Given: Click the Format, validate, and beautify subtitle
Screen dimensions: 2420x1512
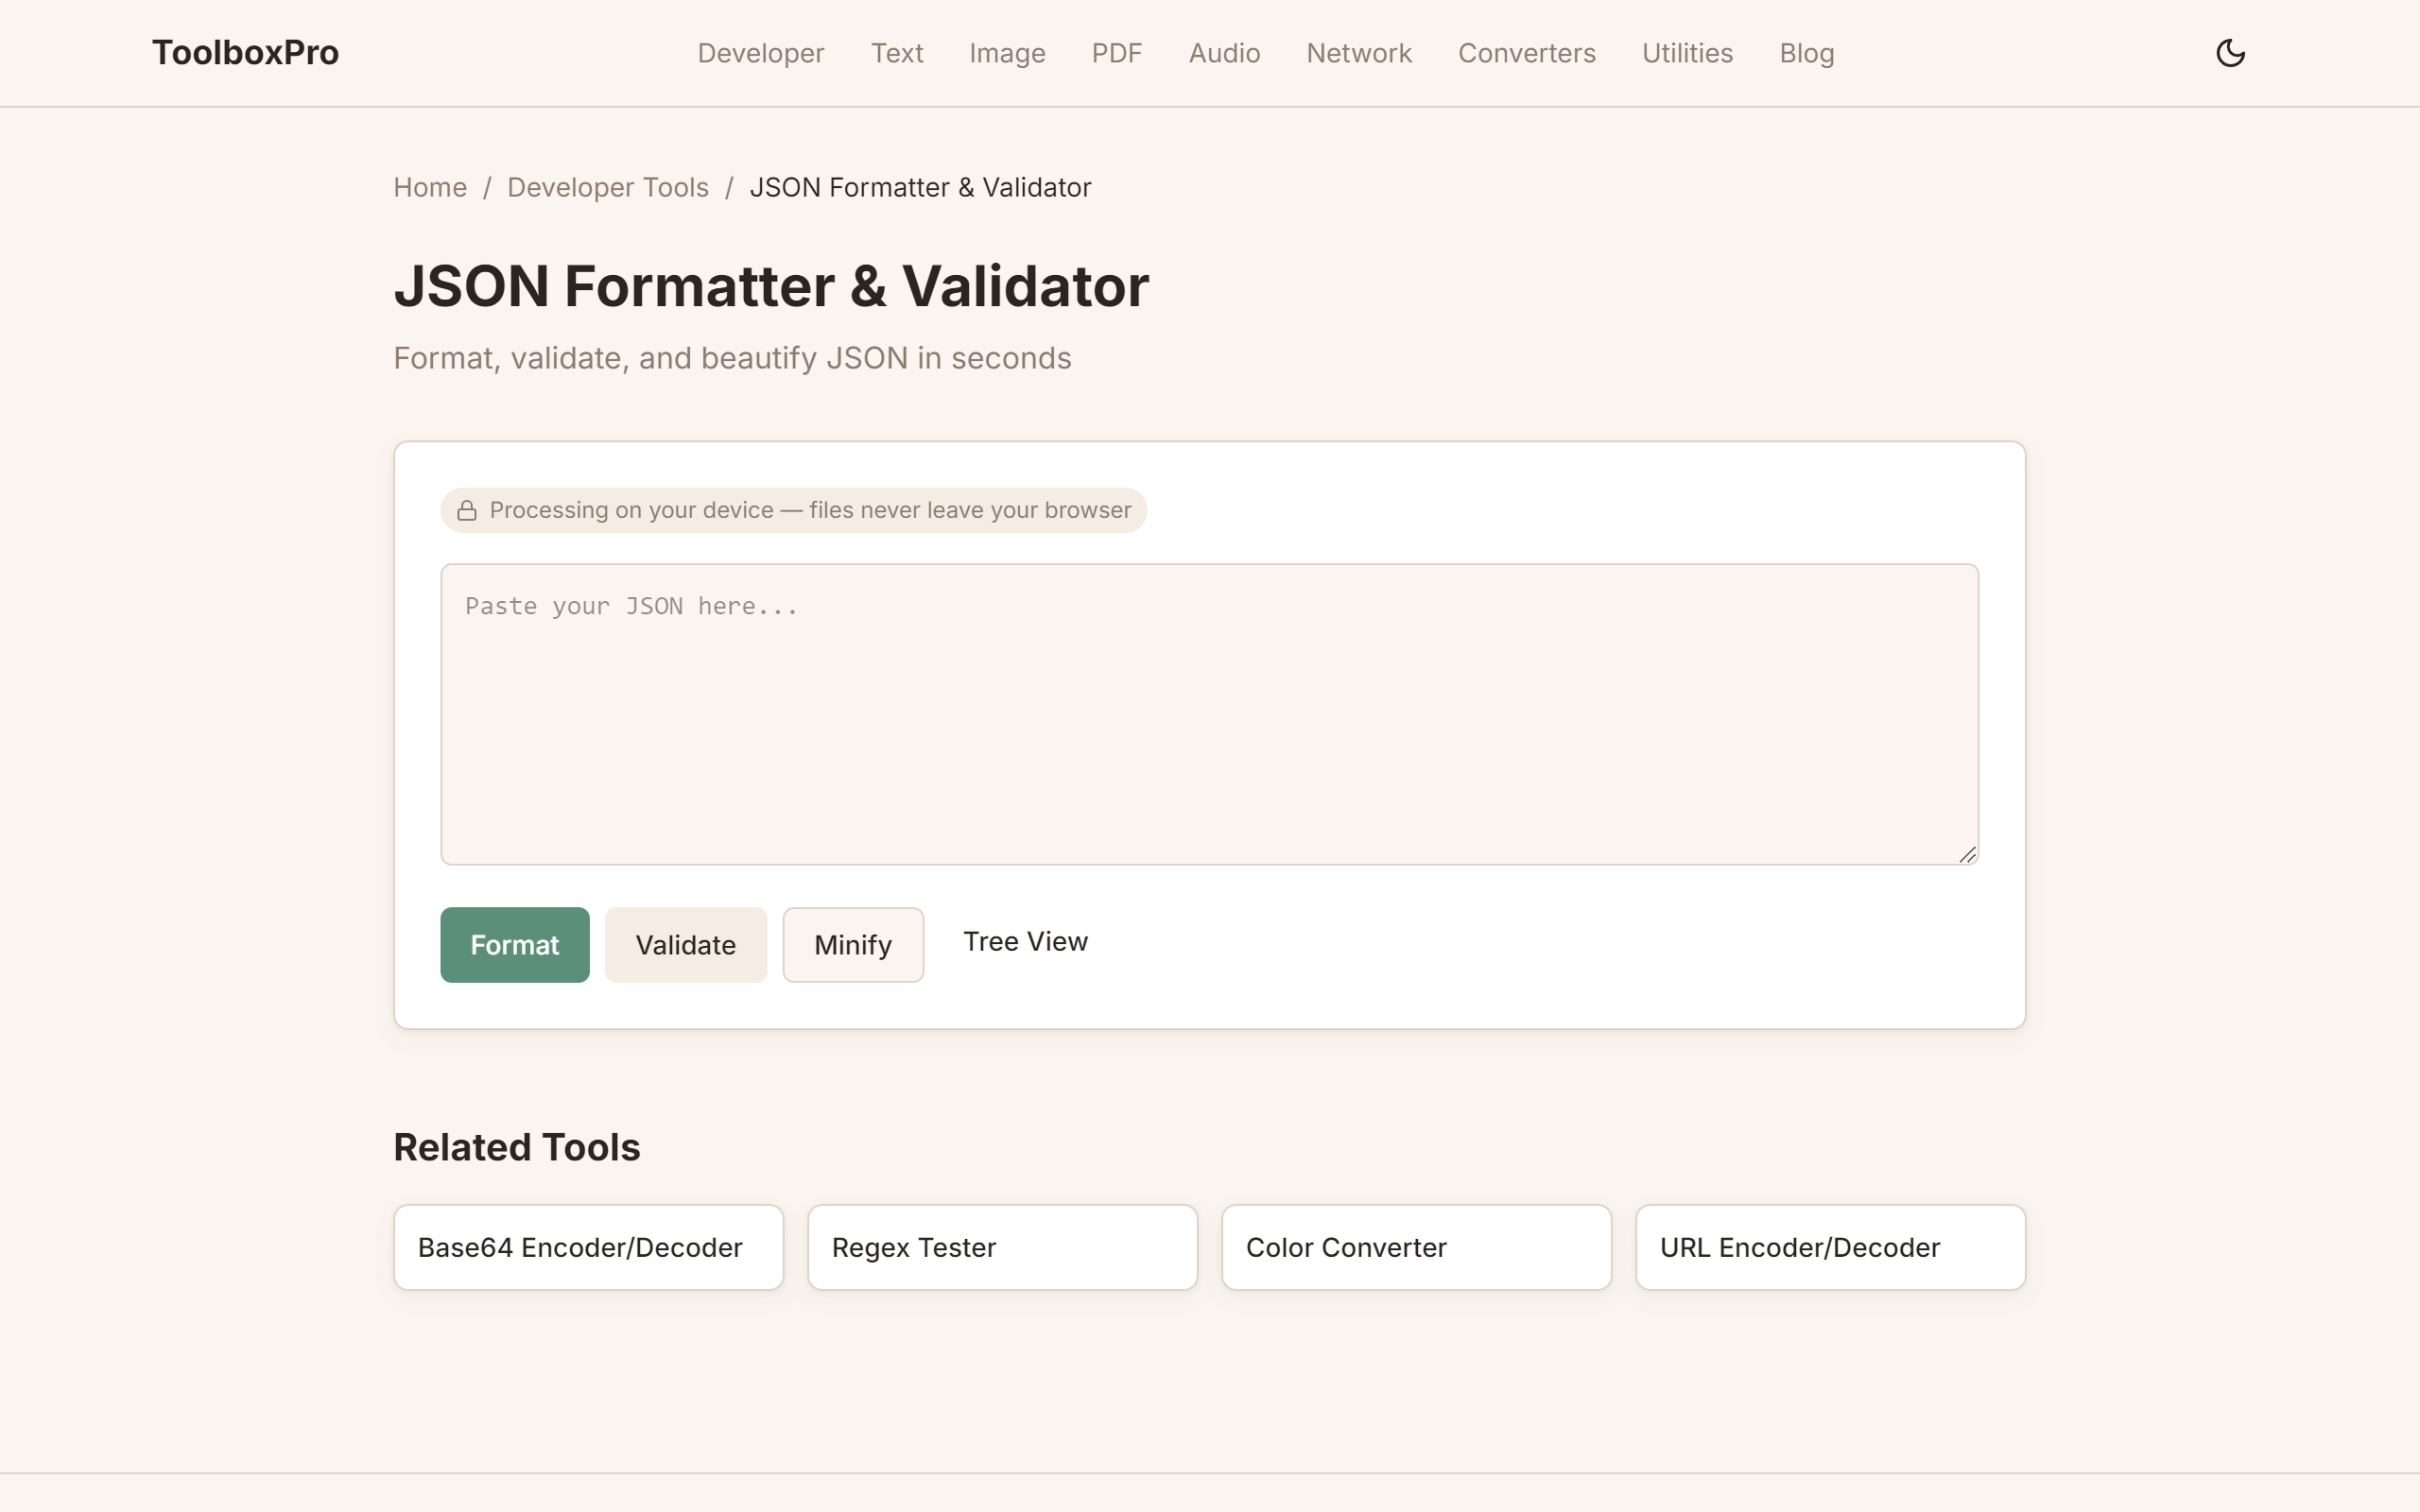Looking at the screenshot, I should click(732, 358).
